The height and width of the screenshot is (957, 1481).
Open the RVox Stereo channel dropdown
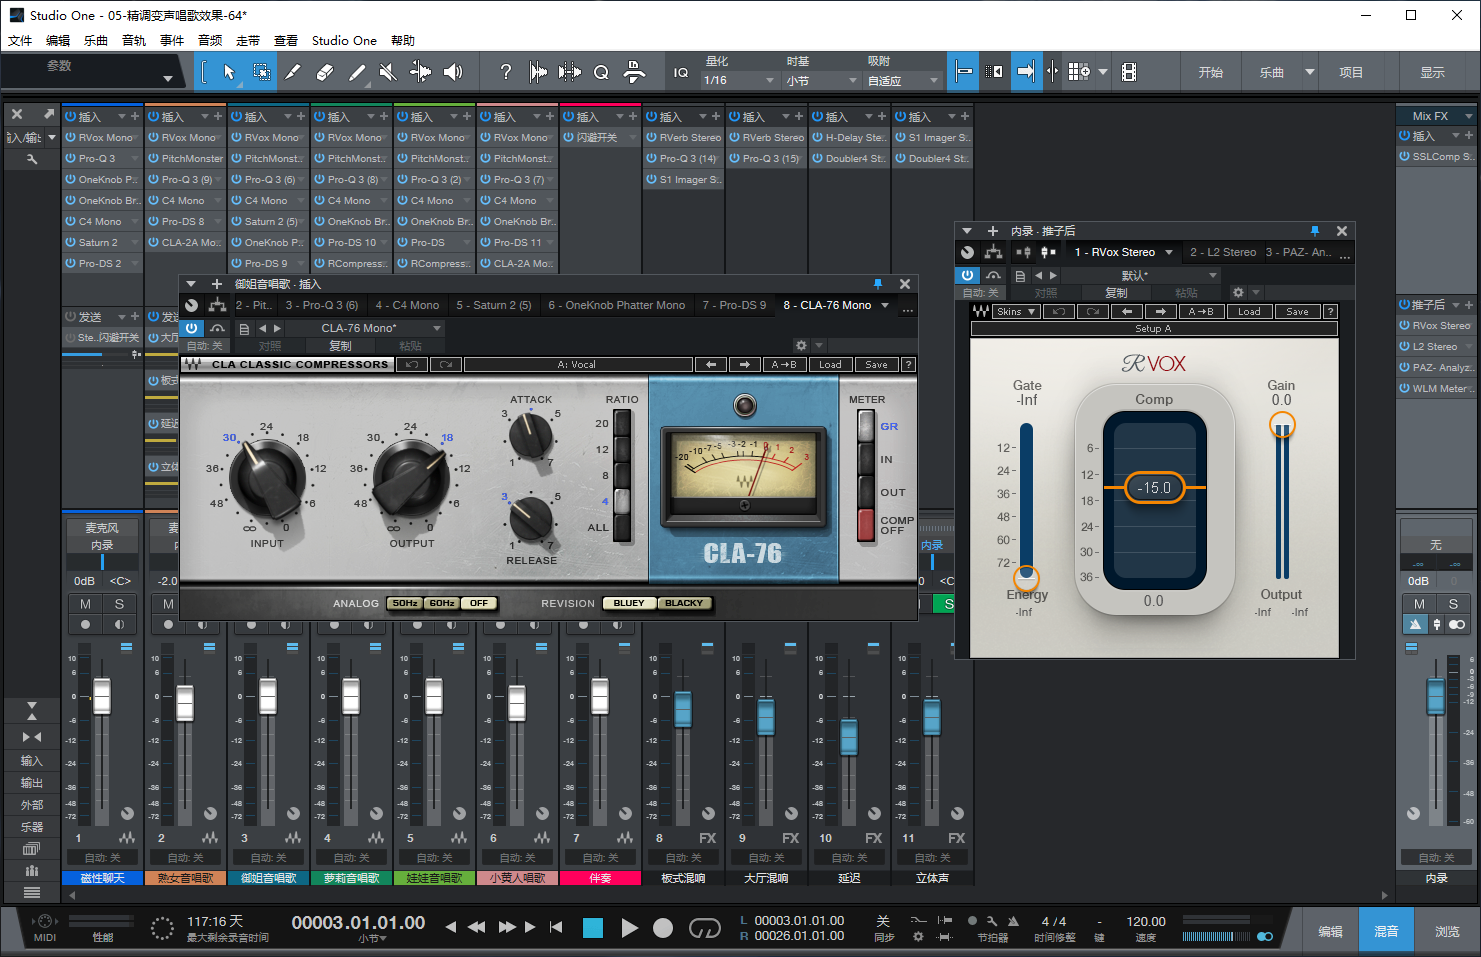1170,252
